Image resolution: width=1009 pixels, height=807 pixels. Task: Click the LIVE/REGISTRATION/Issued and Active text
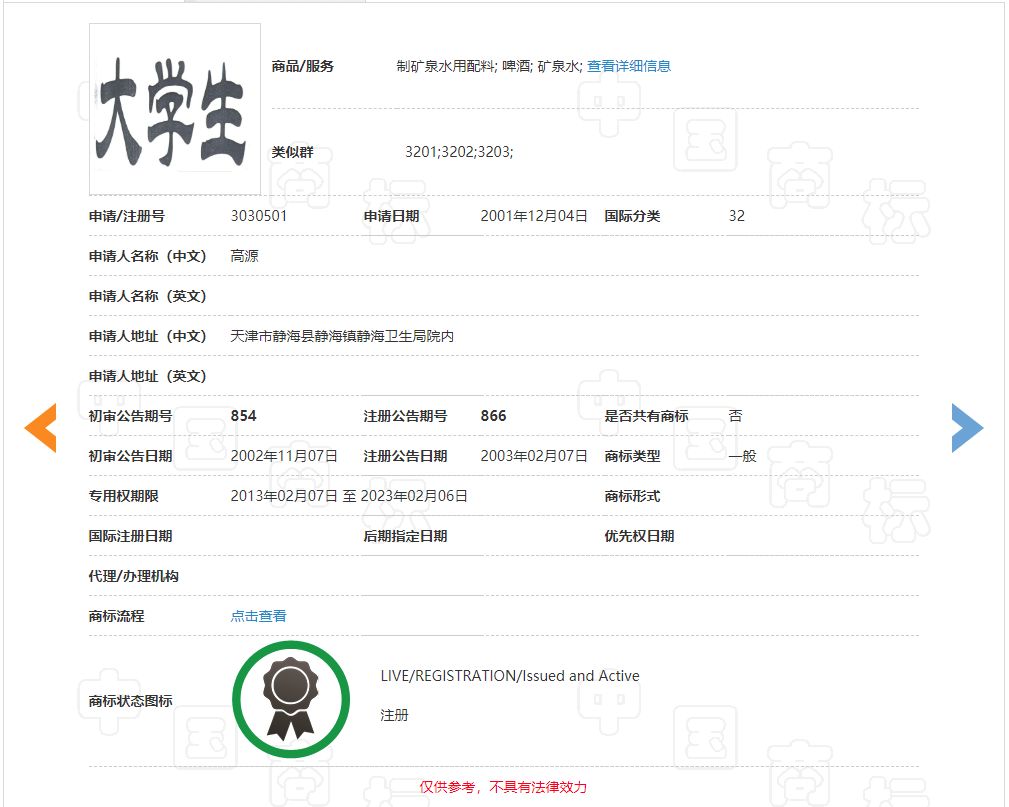[x=509, y=676]
